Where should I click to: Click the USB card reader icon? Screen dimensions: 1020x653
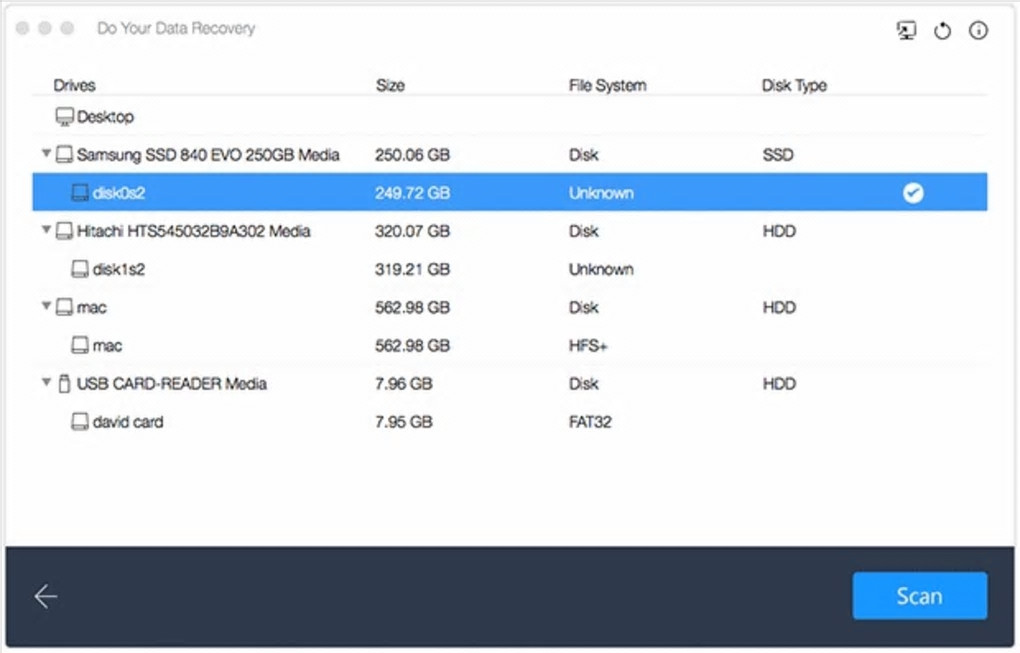coord(64,384)
